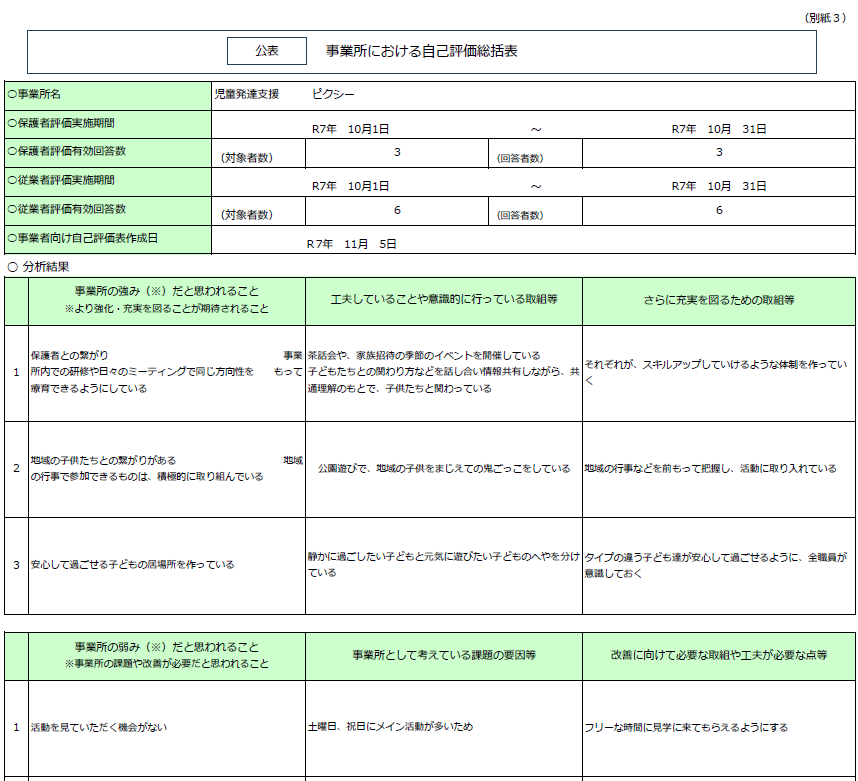This screenshot has width=858, height=781.
Task: Click the cell about 公園遊び and 鬼ごっこ
Action: 443,468
